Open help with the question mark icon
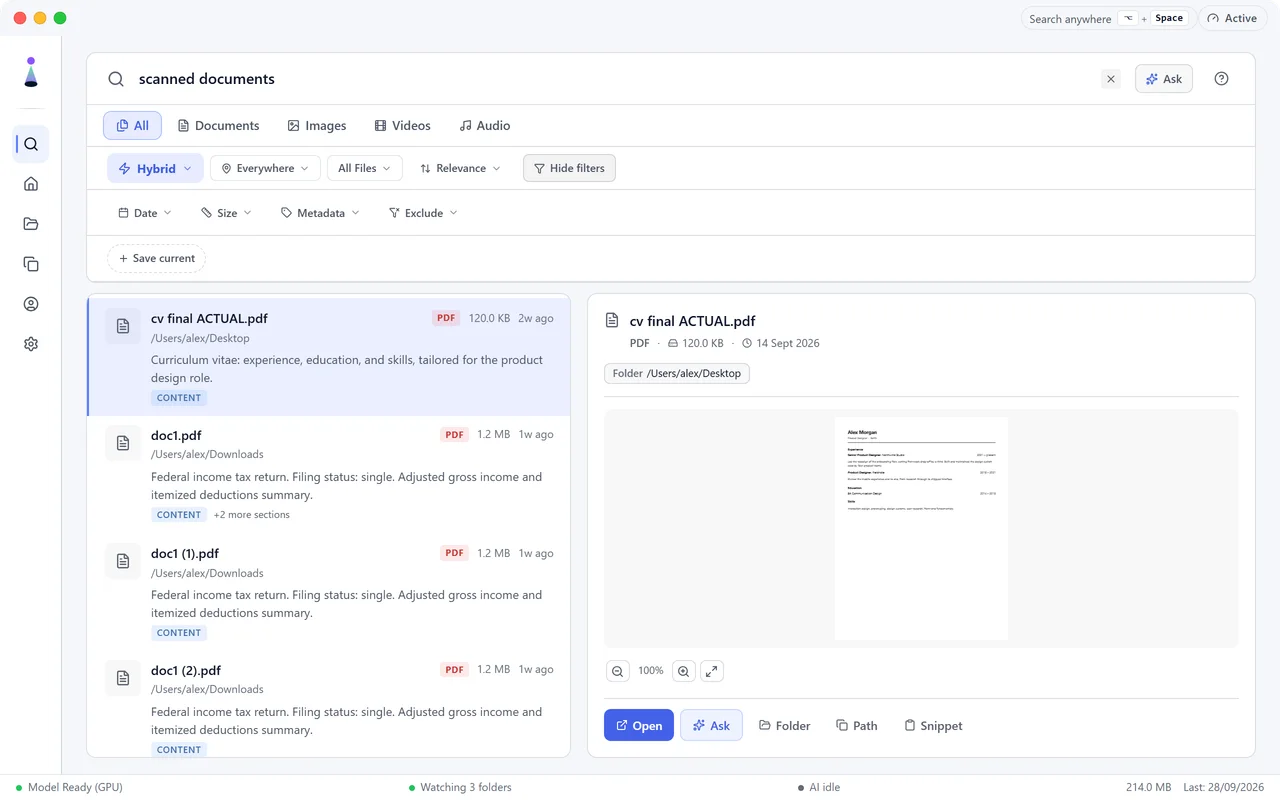This screenshot has width=1280, height=800. (x=1221, y=79)
